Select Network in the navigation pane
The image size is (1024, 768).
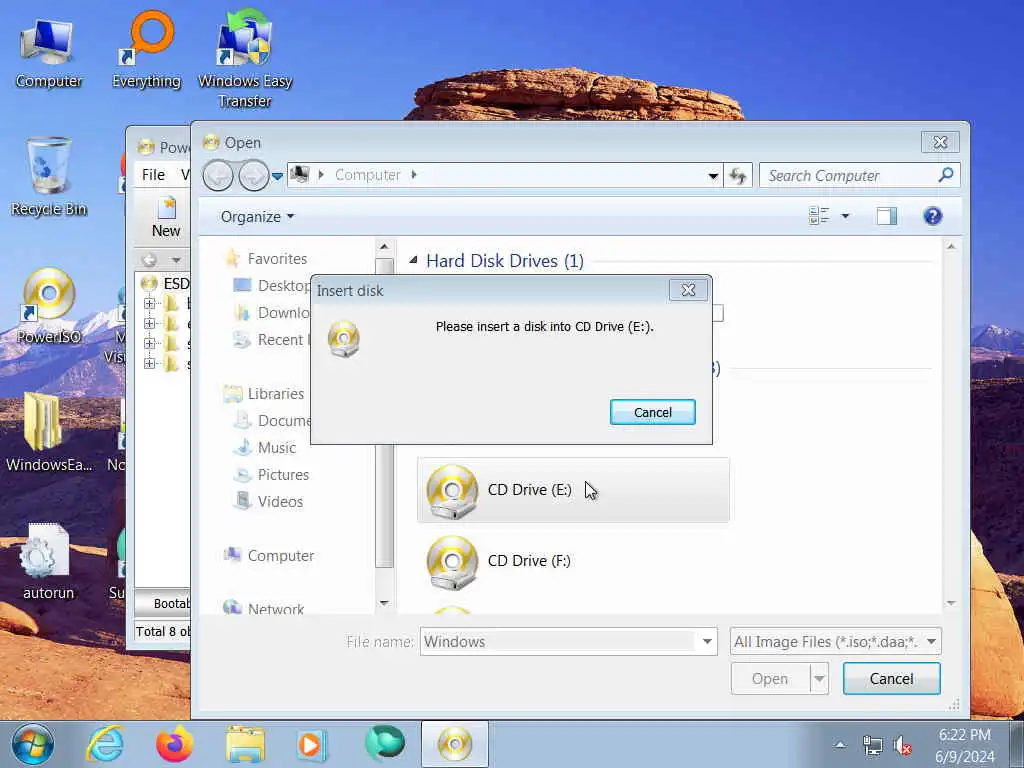tap(276, 609)
